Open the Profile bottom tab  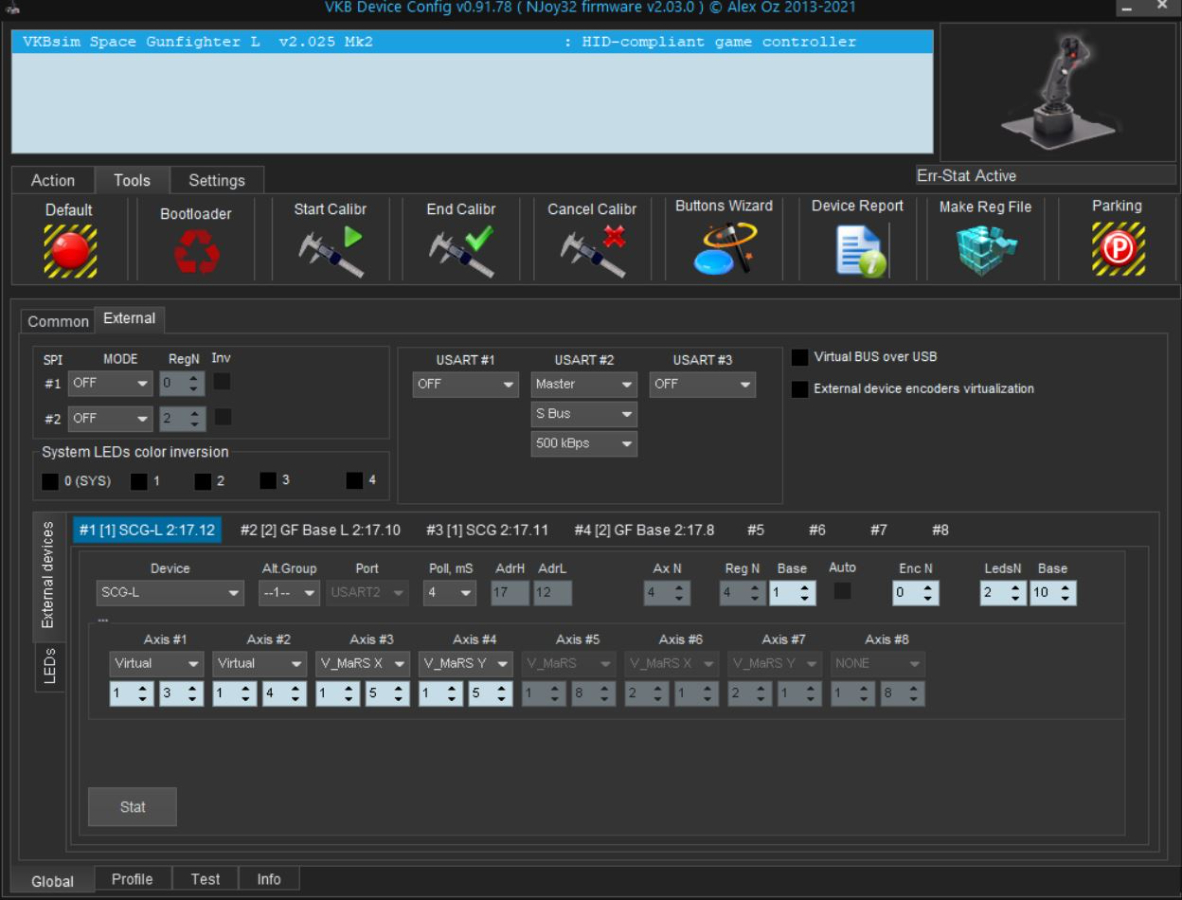pos(132,879)
